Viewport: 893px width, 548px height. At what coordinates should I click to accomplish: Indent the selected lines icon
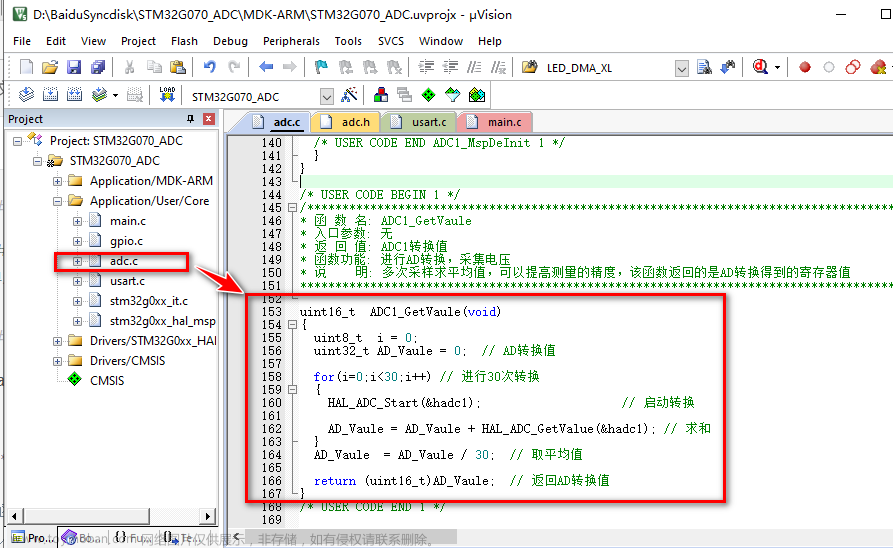tap(426, 67)
